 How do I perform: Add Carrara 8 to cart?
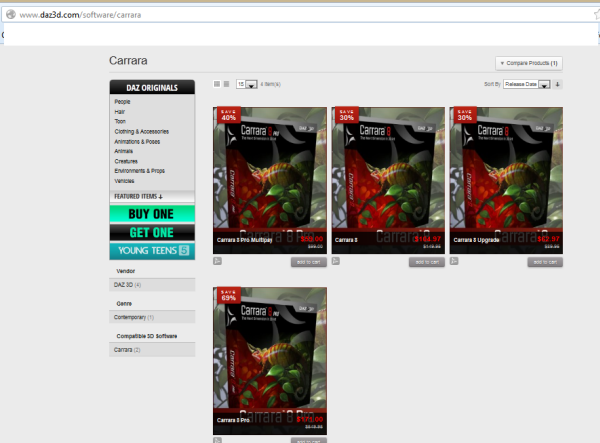point(427,262)
